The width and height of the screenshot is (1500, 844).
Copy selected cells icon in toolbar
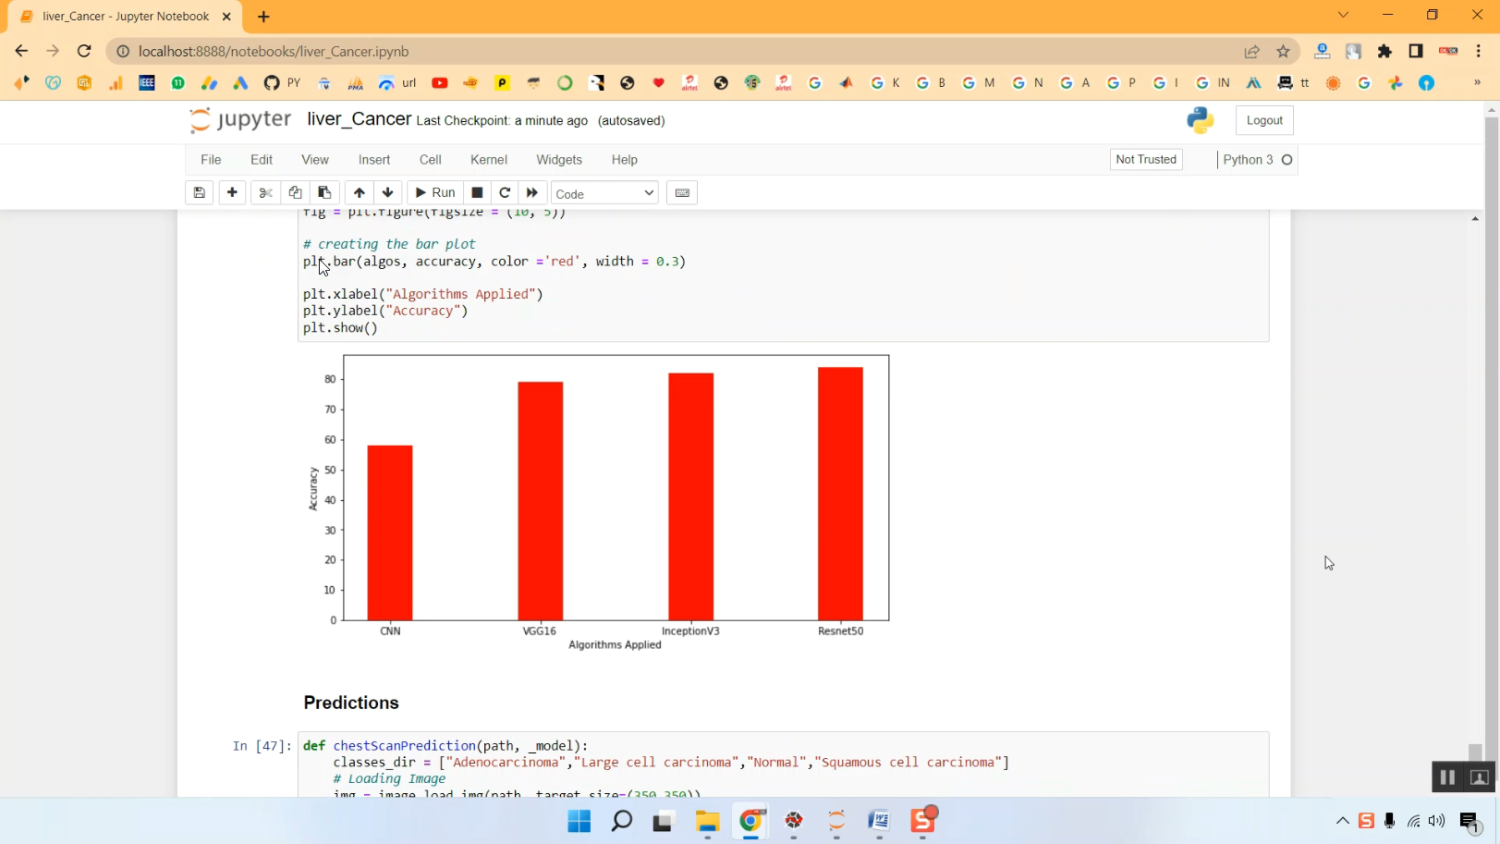pos(295,193)
